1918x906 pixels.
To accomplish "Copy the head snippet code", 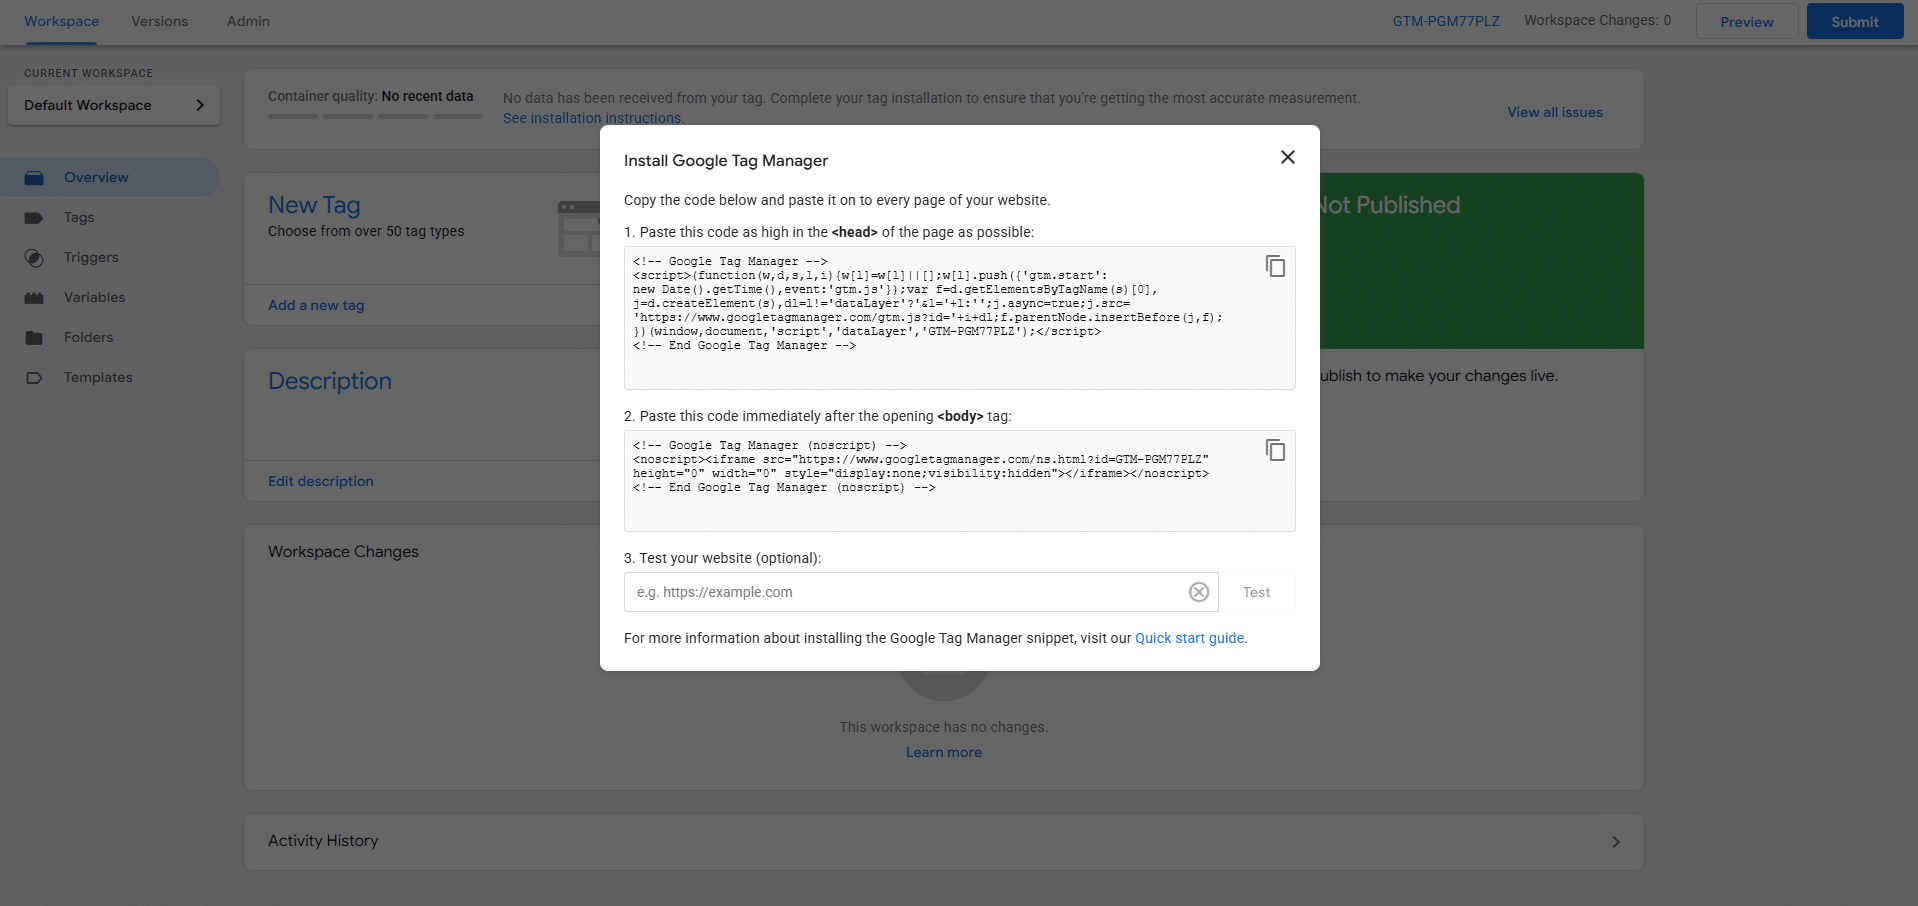I will pyautogui.click(x=1275, y=266).
